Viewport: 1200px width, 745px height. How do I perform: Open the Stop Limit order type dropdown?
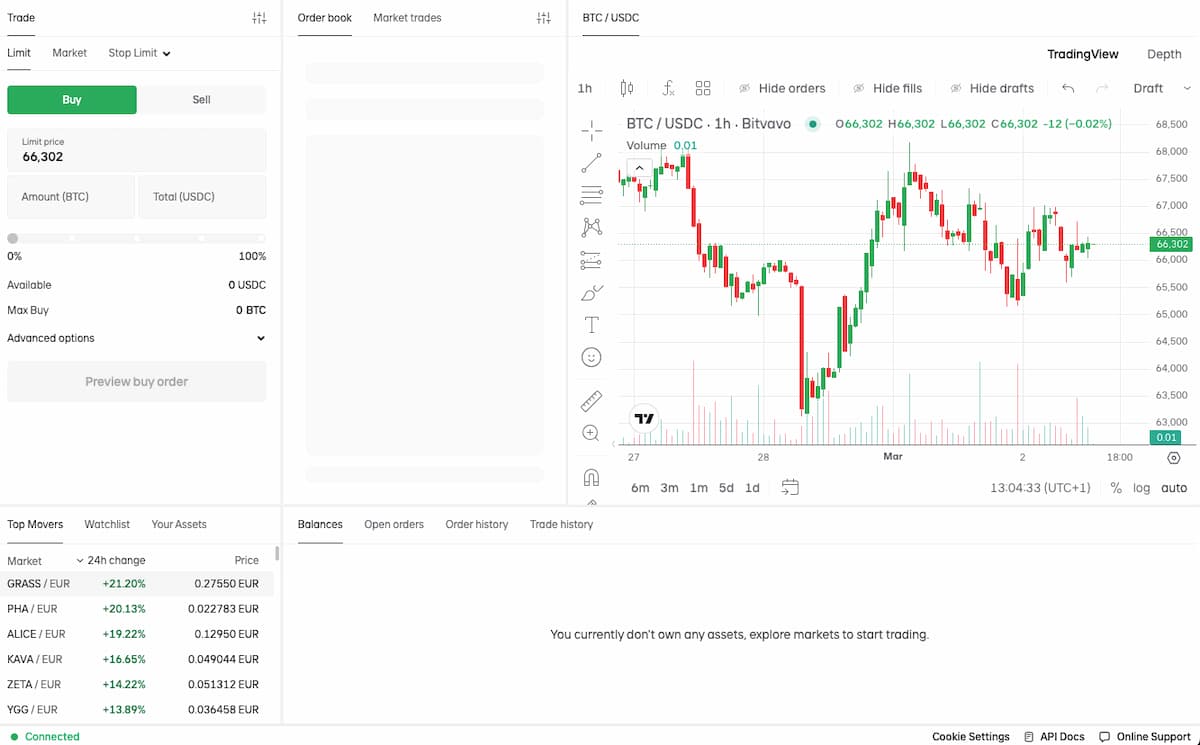(x=139, y=52)
